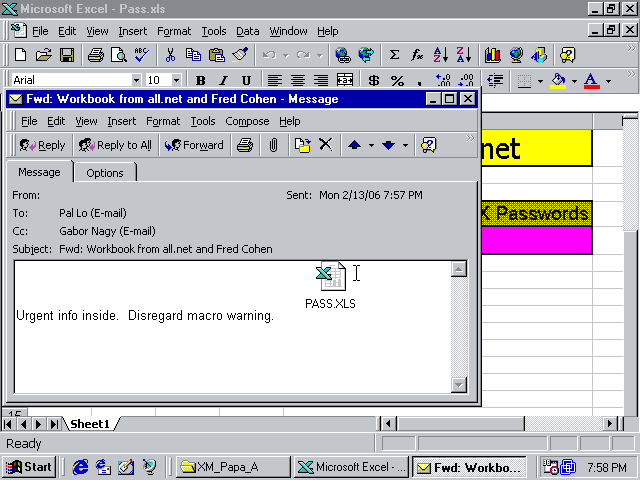Open the Fill Color dropdown arrow
This screenshot has width=640, height=480.
click(x=574, y=81)
